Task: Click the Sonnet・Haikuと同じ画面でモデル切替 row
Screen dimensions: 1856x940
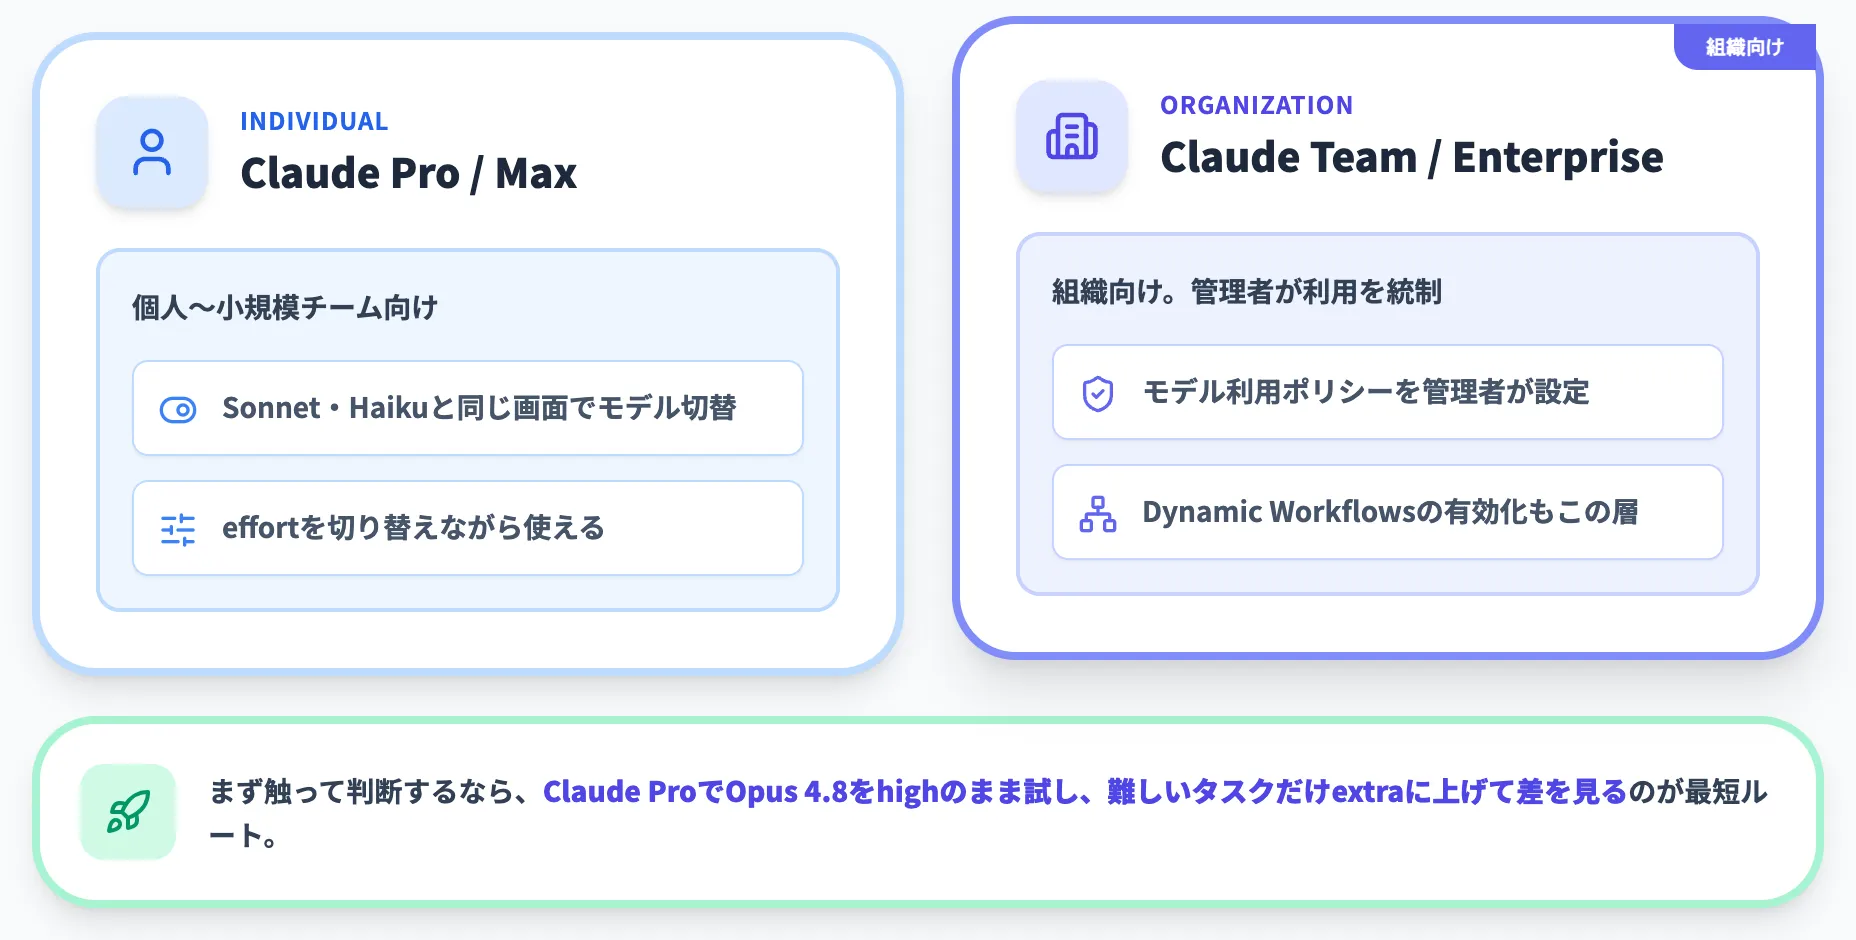Action: tap(468, 408)
